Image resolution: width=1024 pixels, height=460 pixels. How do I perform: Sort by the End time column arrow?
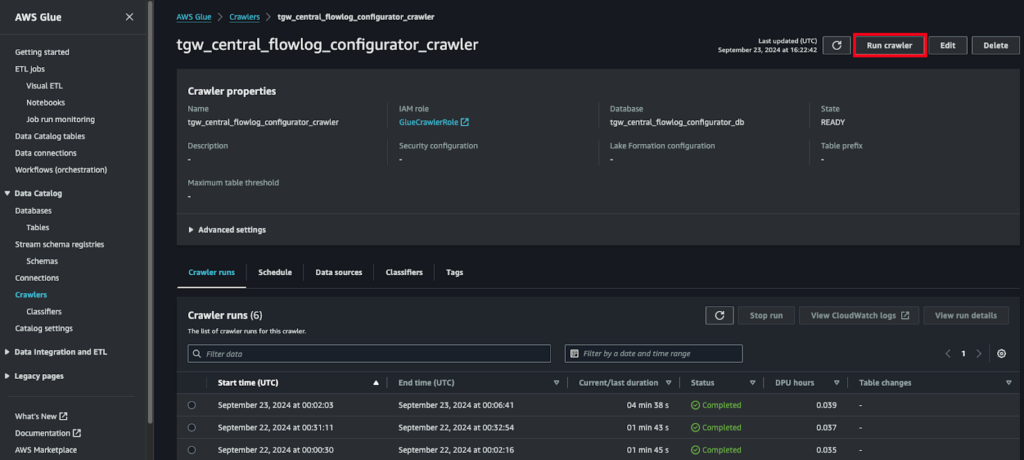click(556, 383)
